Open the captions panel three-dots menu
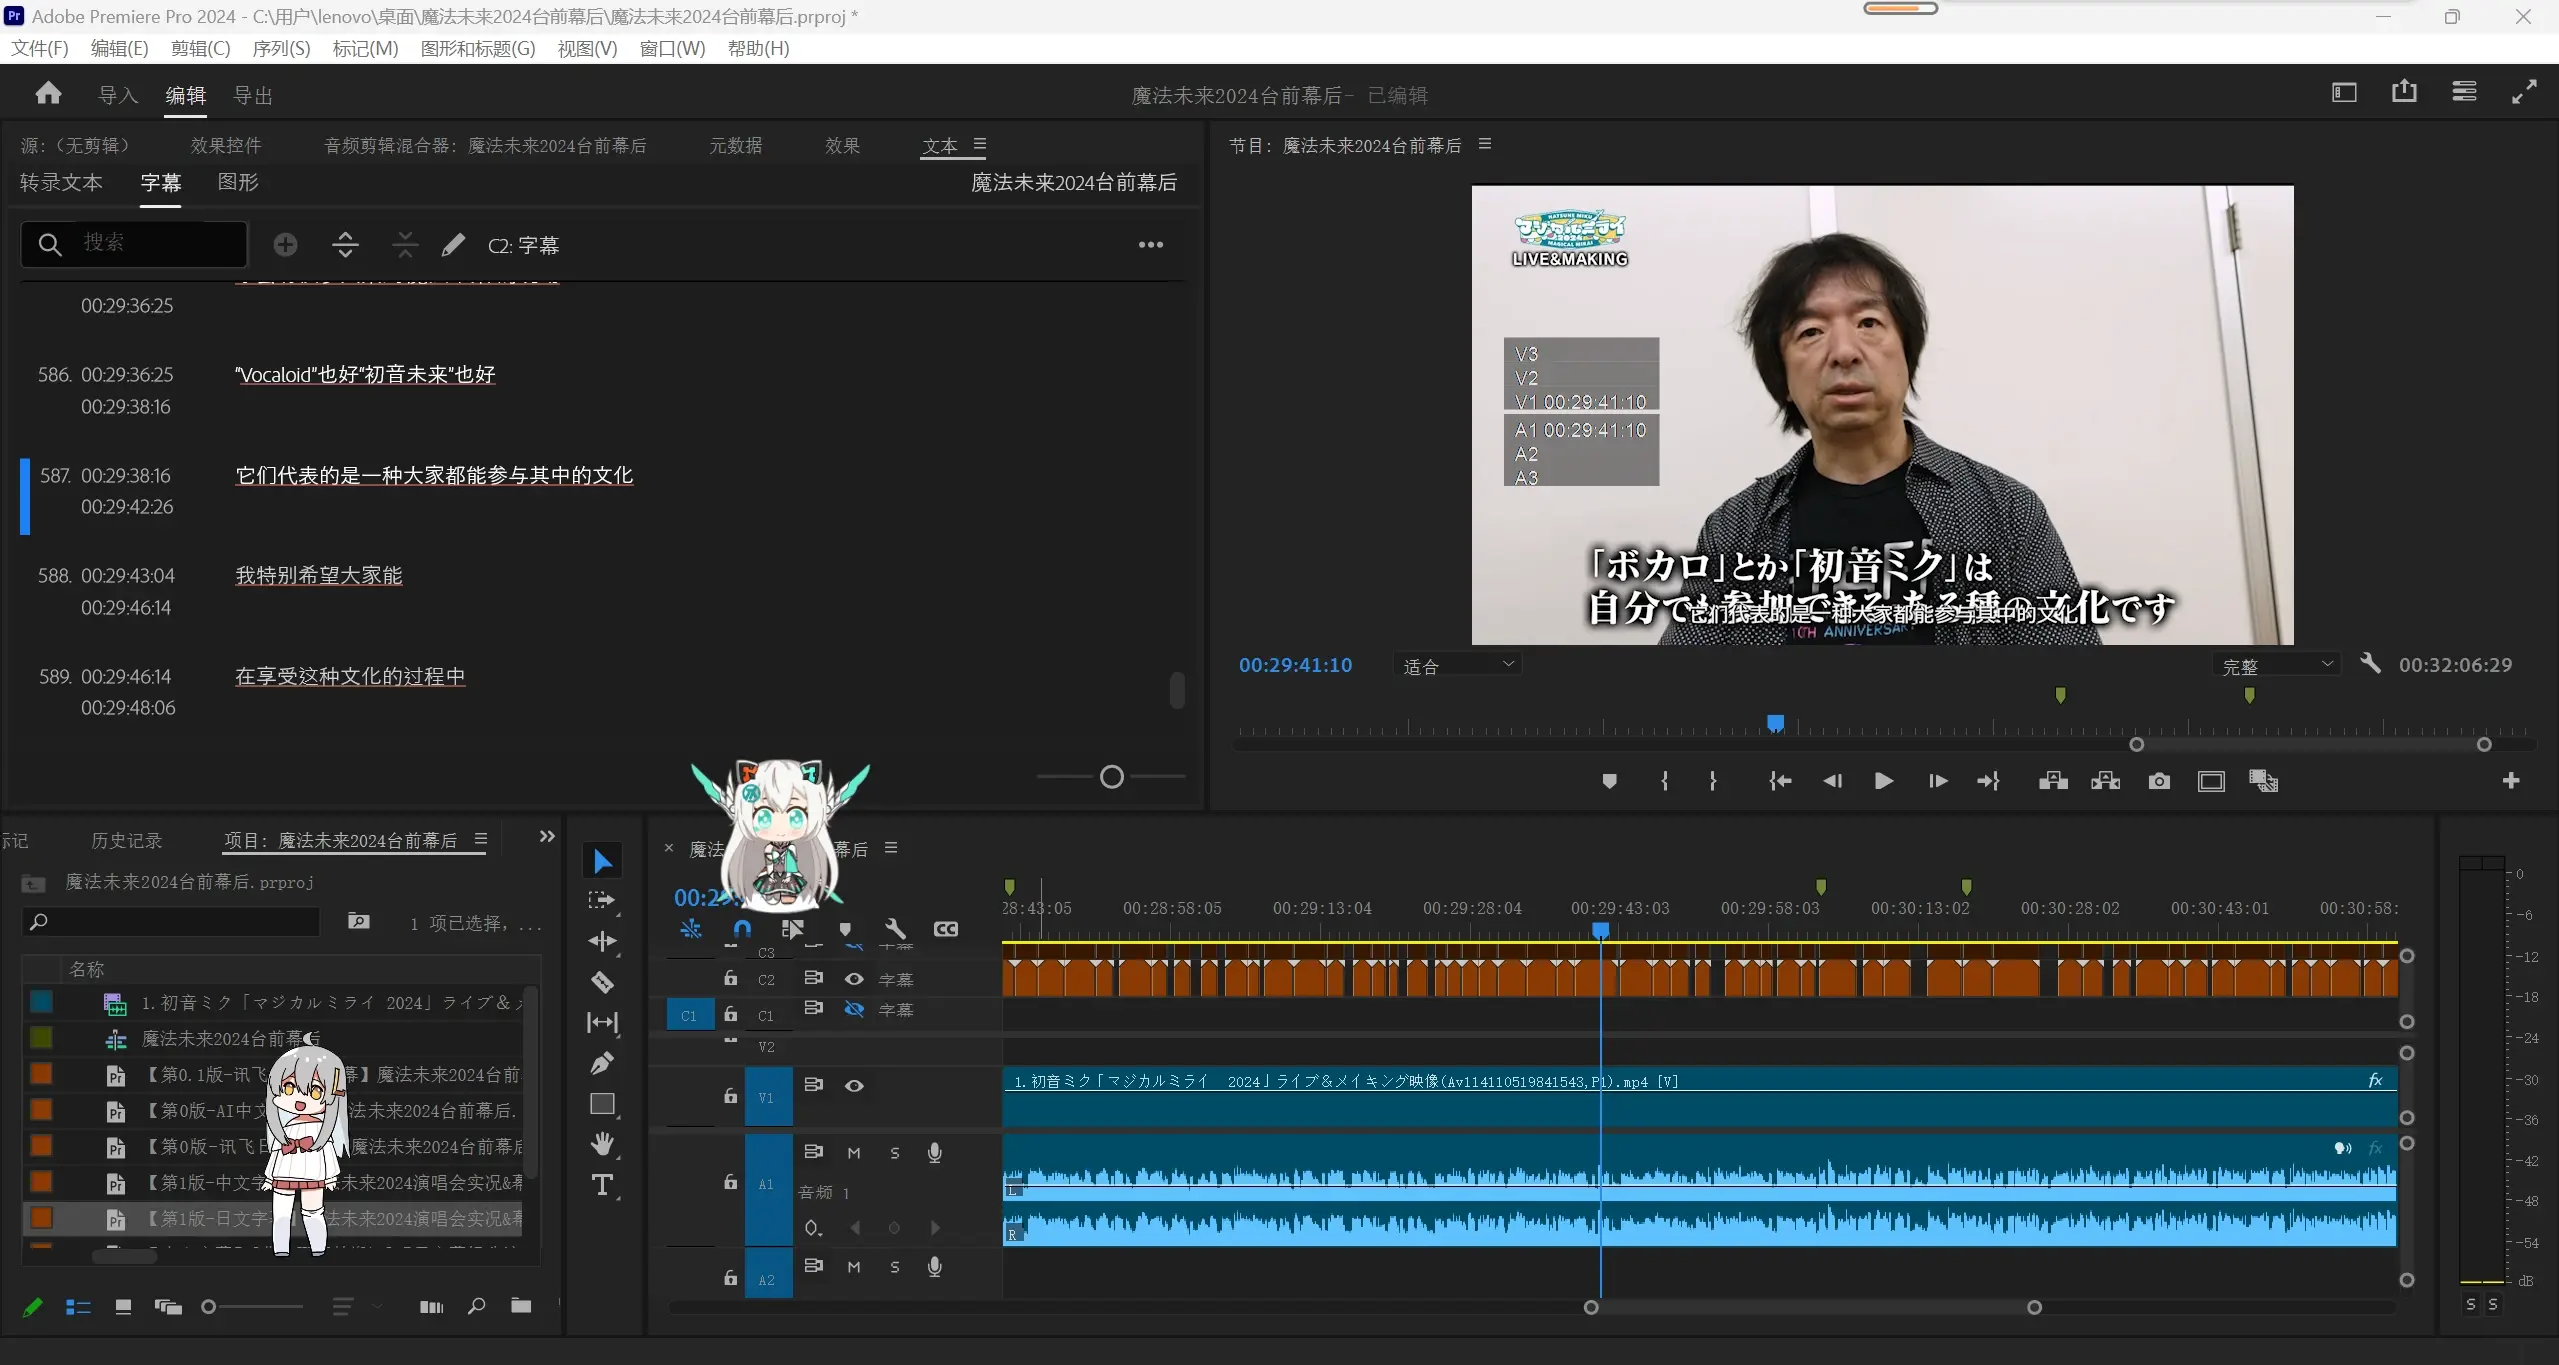 1151,245
